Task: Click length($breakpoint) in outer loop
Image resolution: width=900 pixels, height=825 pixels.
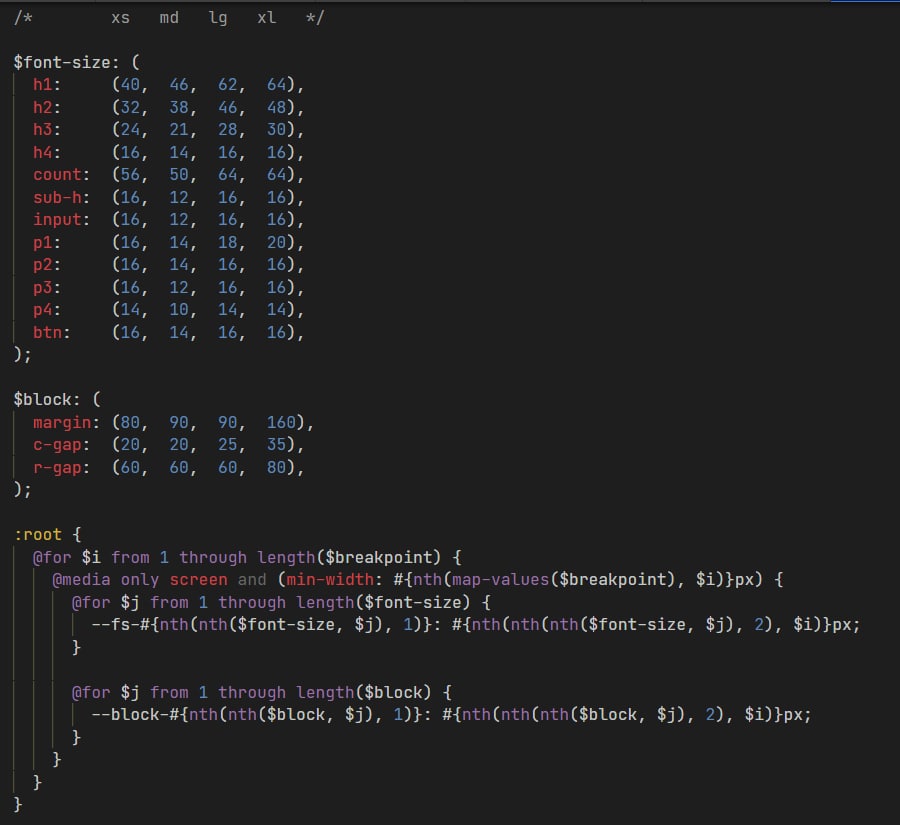Action: [349, 557]
